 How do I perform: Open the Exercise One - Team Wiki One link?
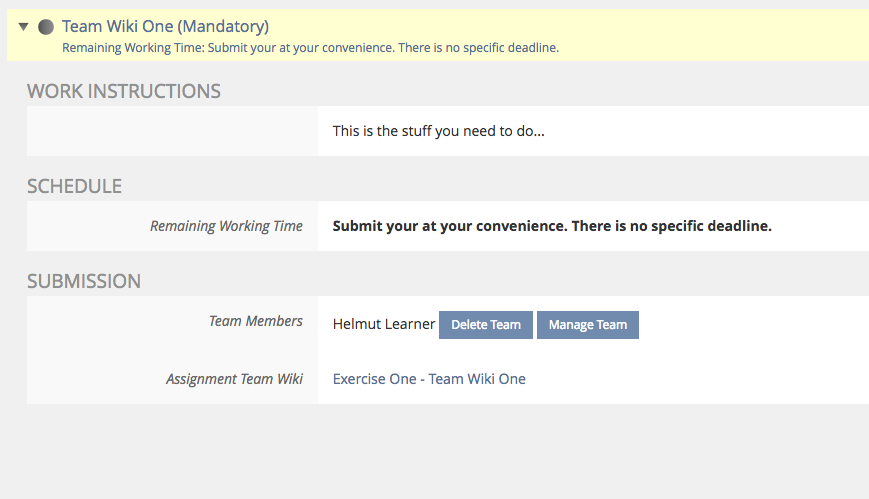[x=429, y=379]
